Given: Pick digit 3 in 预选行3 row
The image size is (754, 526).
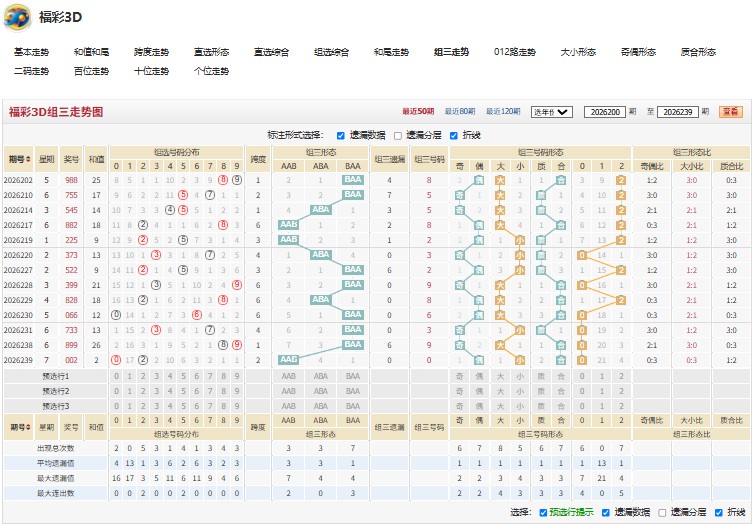Looking at the screenshot, I should (156, 406).
